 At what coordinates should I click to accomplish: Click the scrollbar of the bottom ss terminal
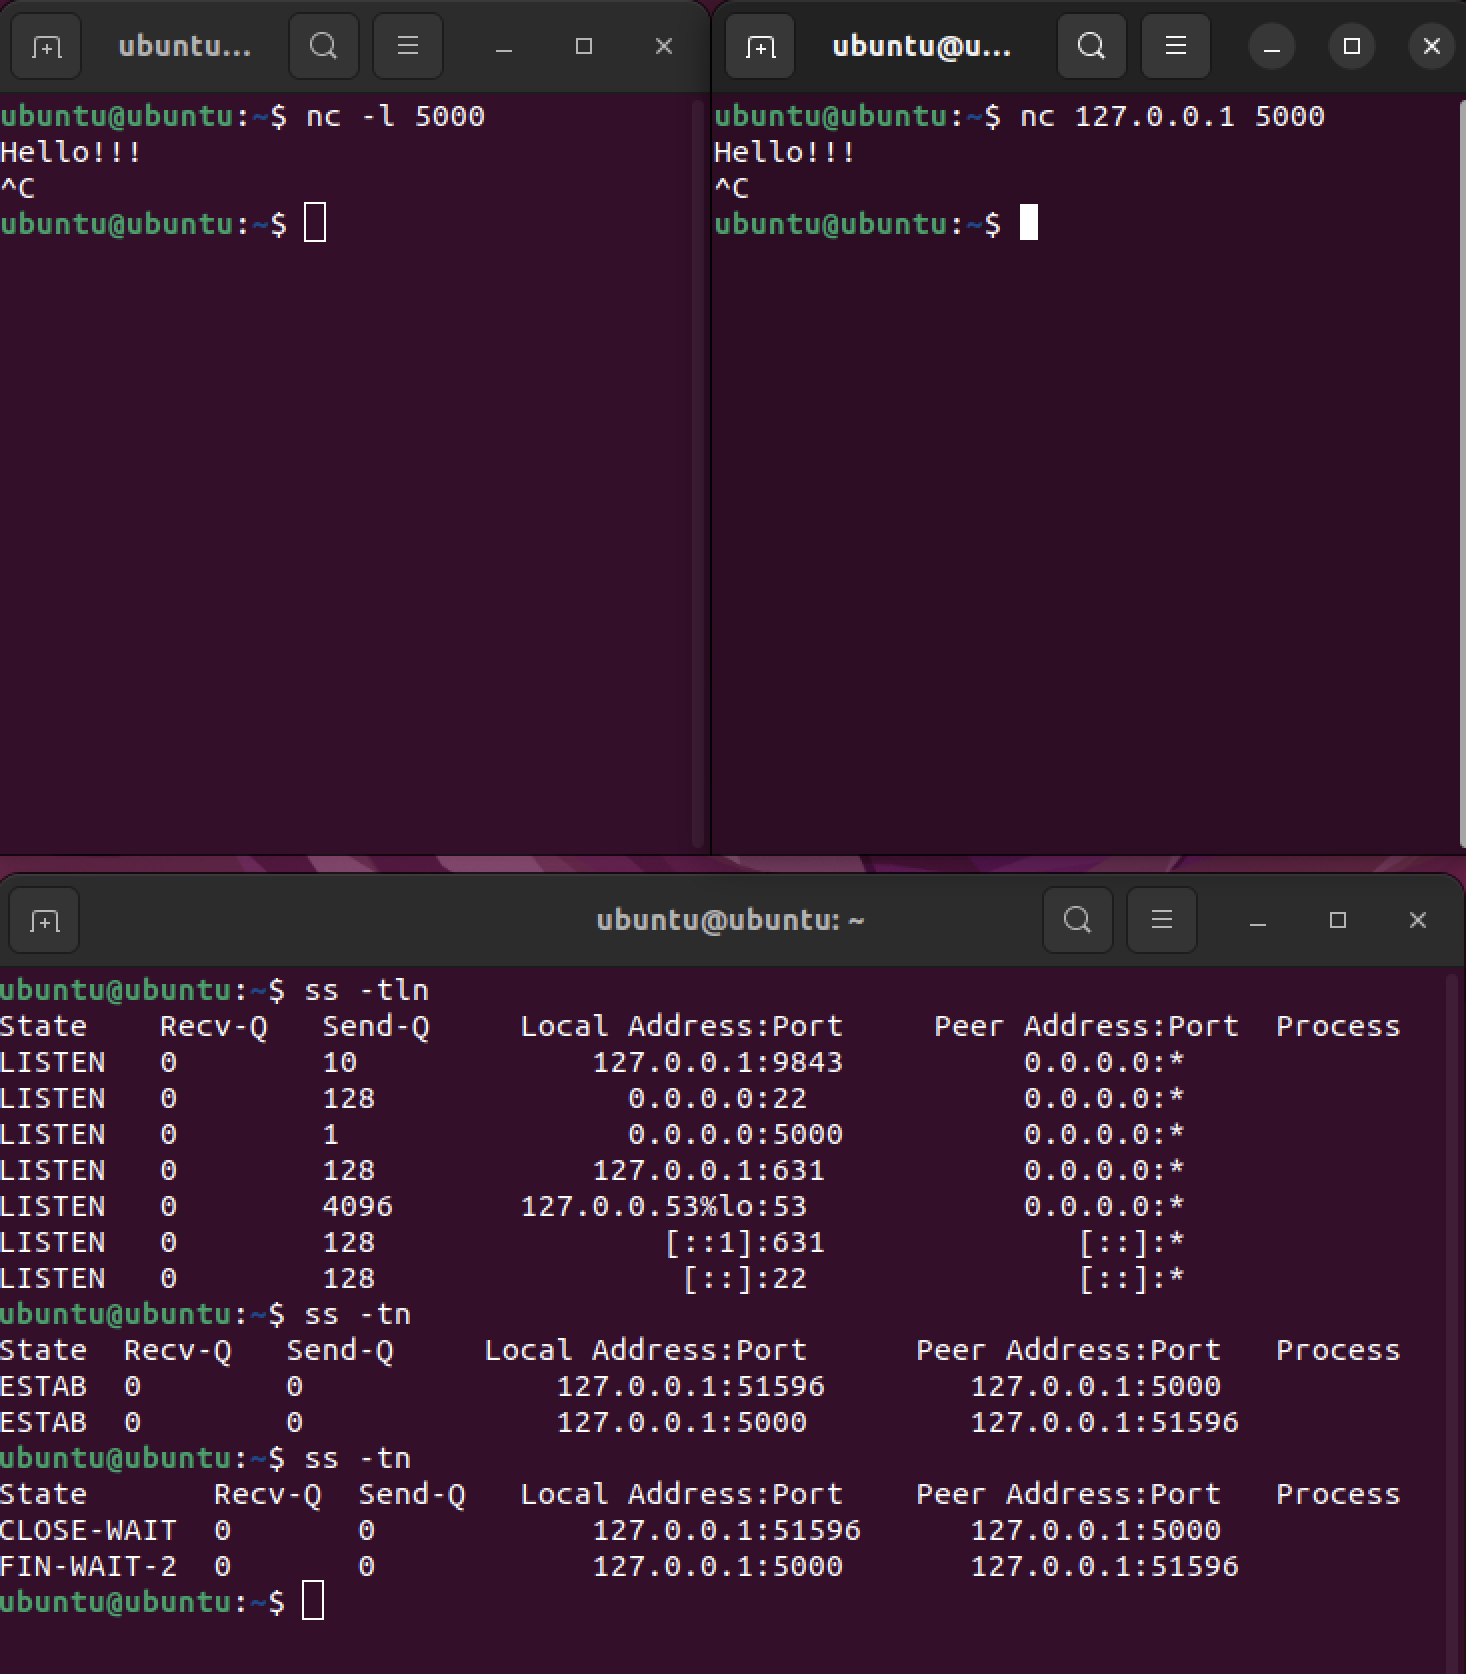point(1452,1300)
